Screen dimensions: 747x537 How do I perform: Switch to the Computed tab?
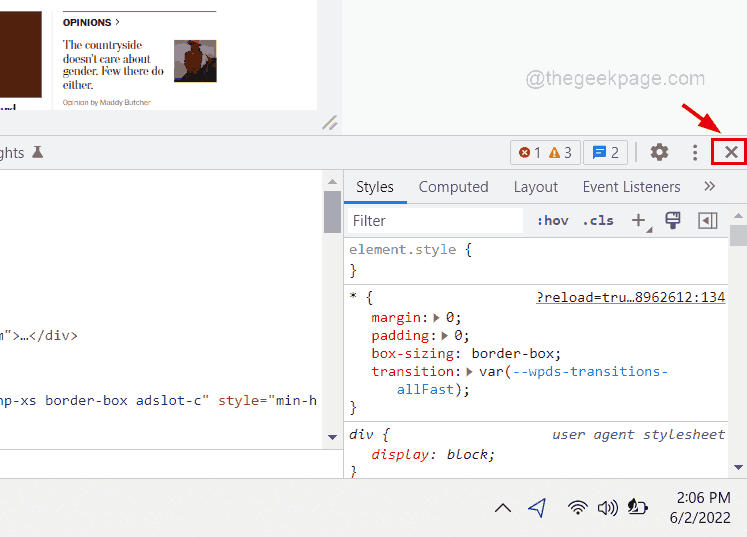coord(453,187)
